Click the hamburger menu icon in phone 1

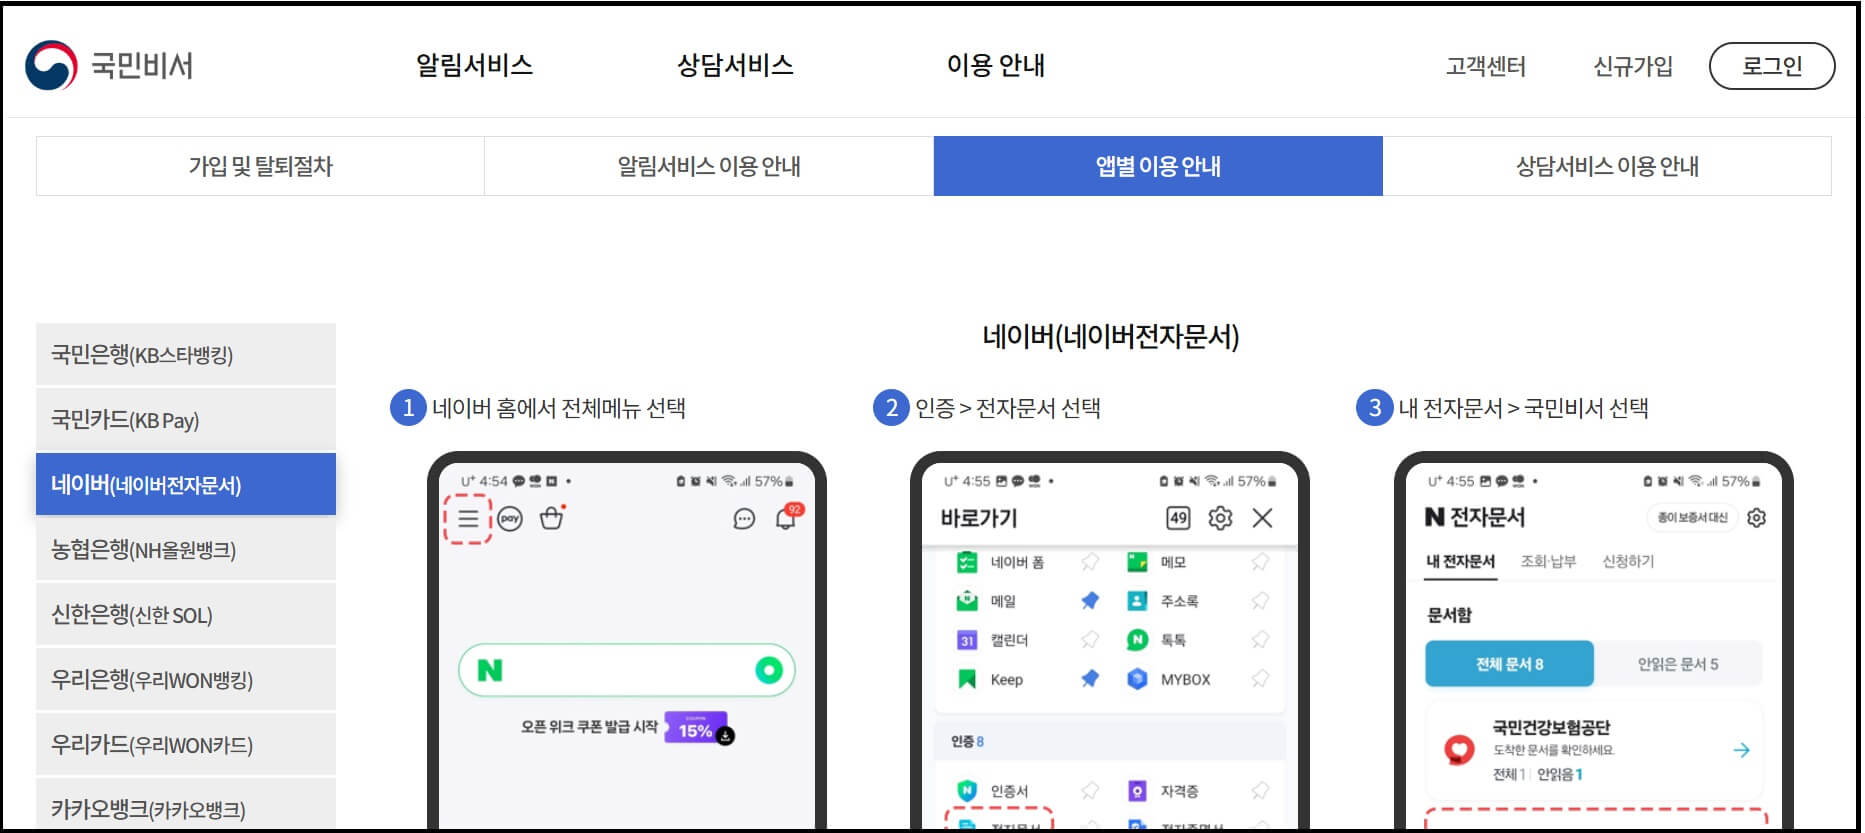coord(468,519)
